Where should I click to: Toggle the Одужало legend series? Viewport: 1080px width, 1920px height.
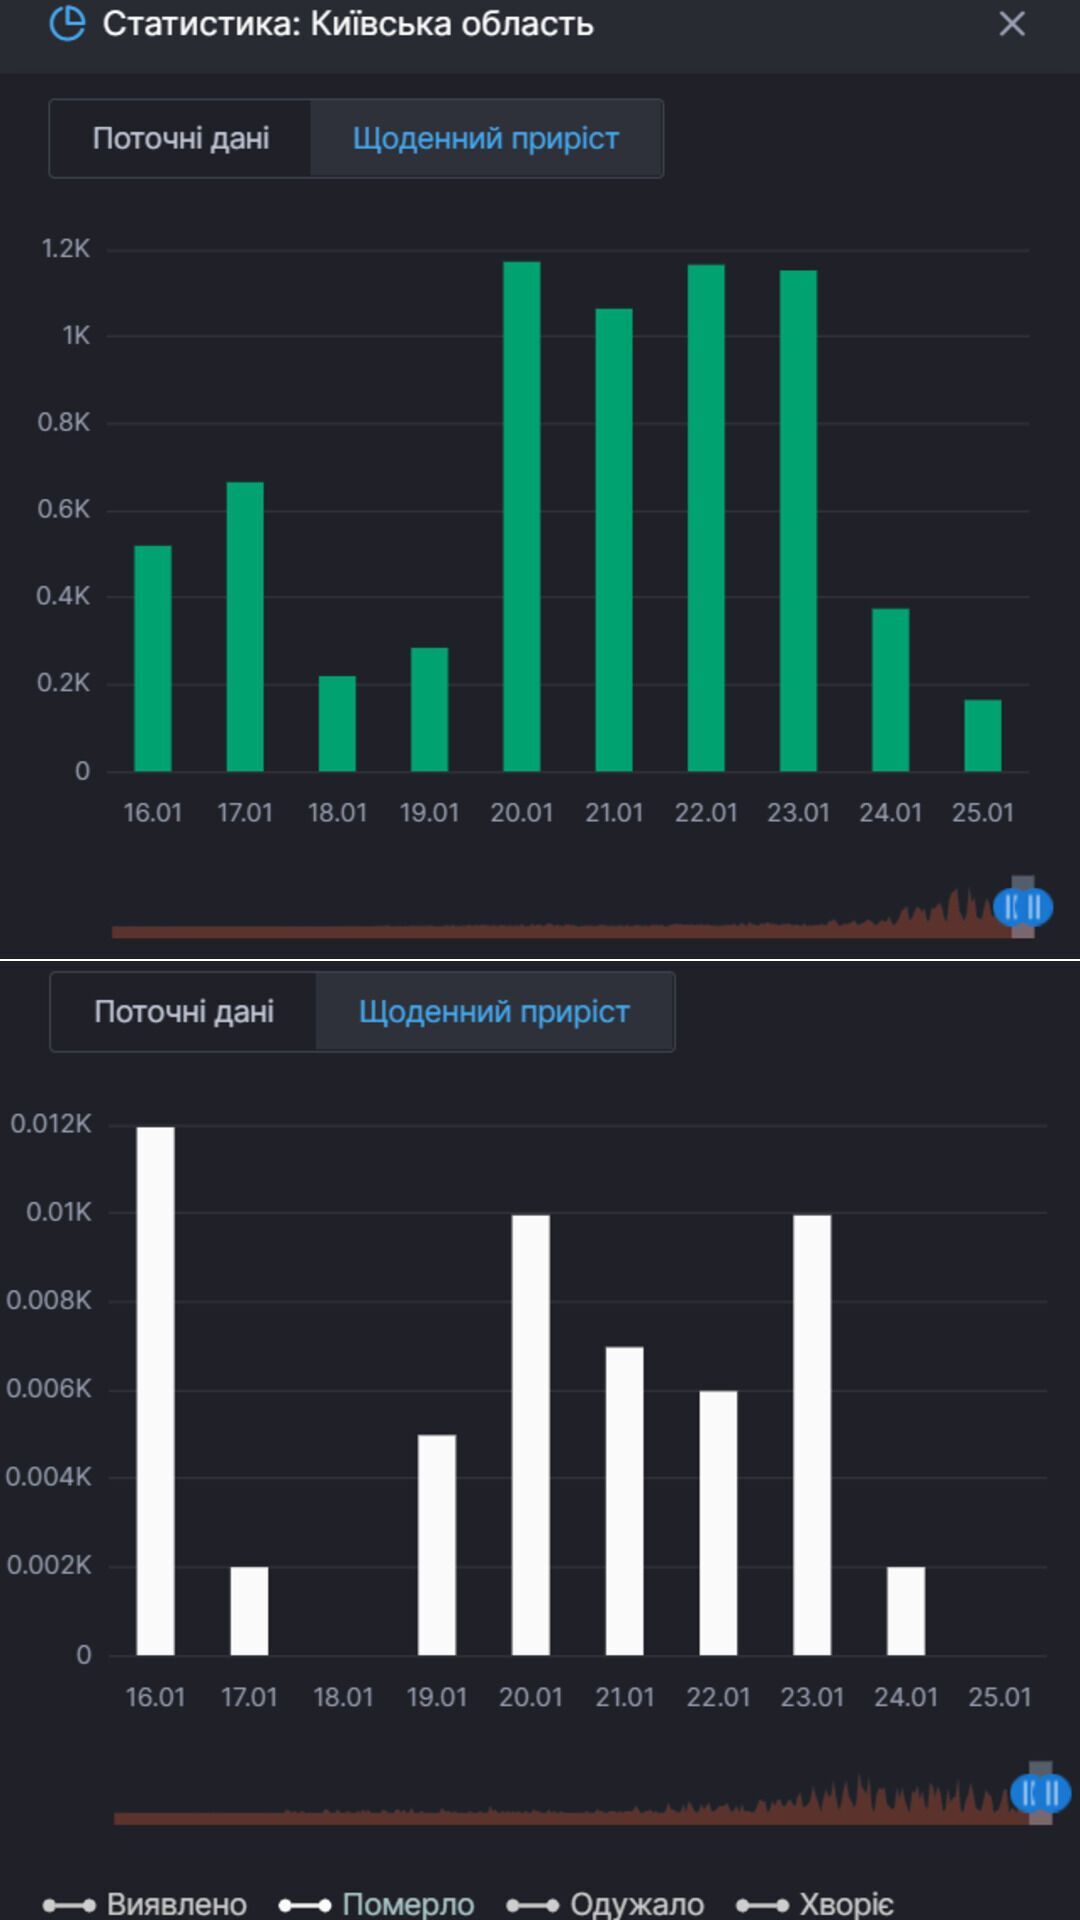tap(606, 1903)
